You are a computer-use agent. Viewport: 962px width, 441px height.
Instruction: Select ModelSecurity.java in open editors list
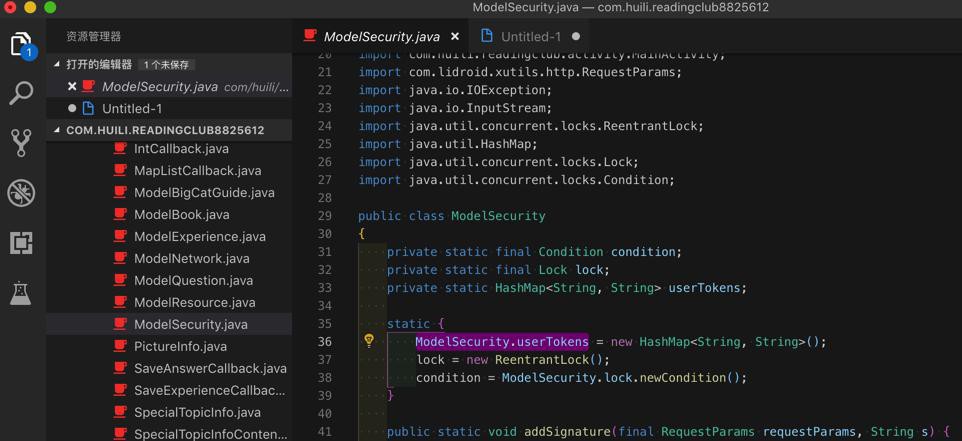point(169,86)
